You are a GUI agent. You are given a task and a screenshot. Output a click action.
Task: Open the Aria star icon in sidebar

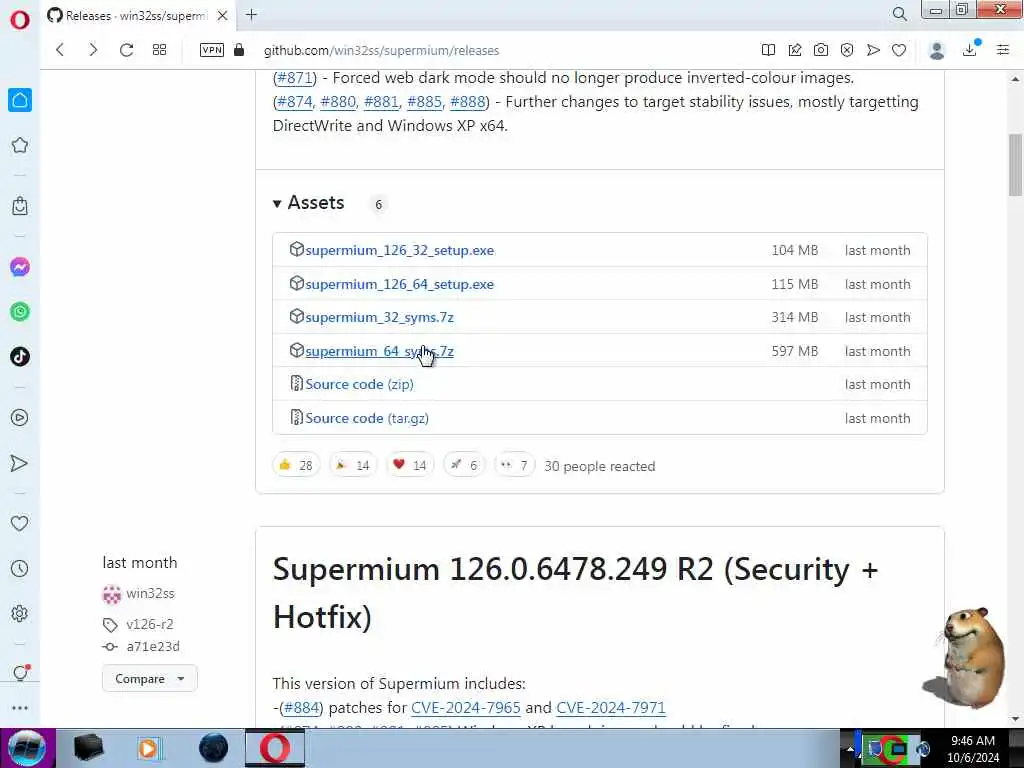[x=20, y=145]
